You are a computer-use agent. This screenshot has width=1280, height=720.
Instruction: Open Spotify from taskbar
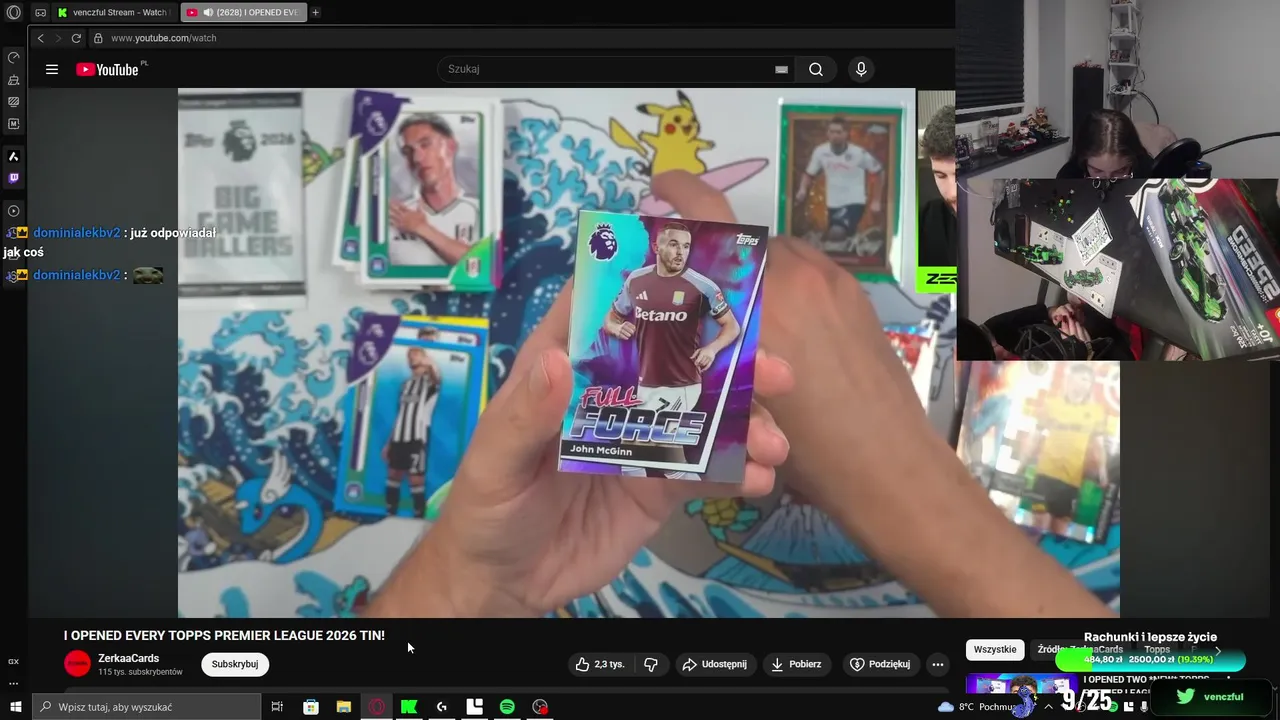tap(507, 707)
